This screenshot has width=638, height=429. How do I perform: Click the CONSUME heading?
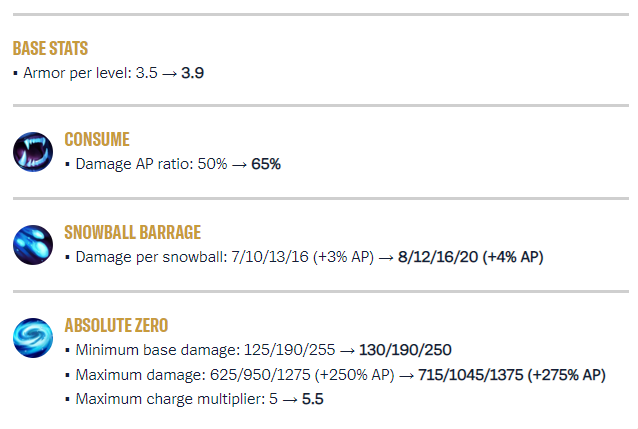(x=97, y=140)
